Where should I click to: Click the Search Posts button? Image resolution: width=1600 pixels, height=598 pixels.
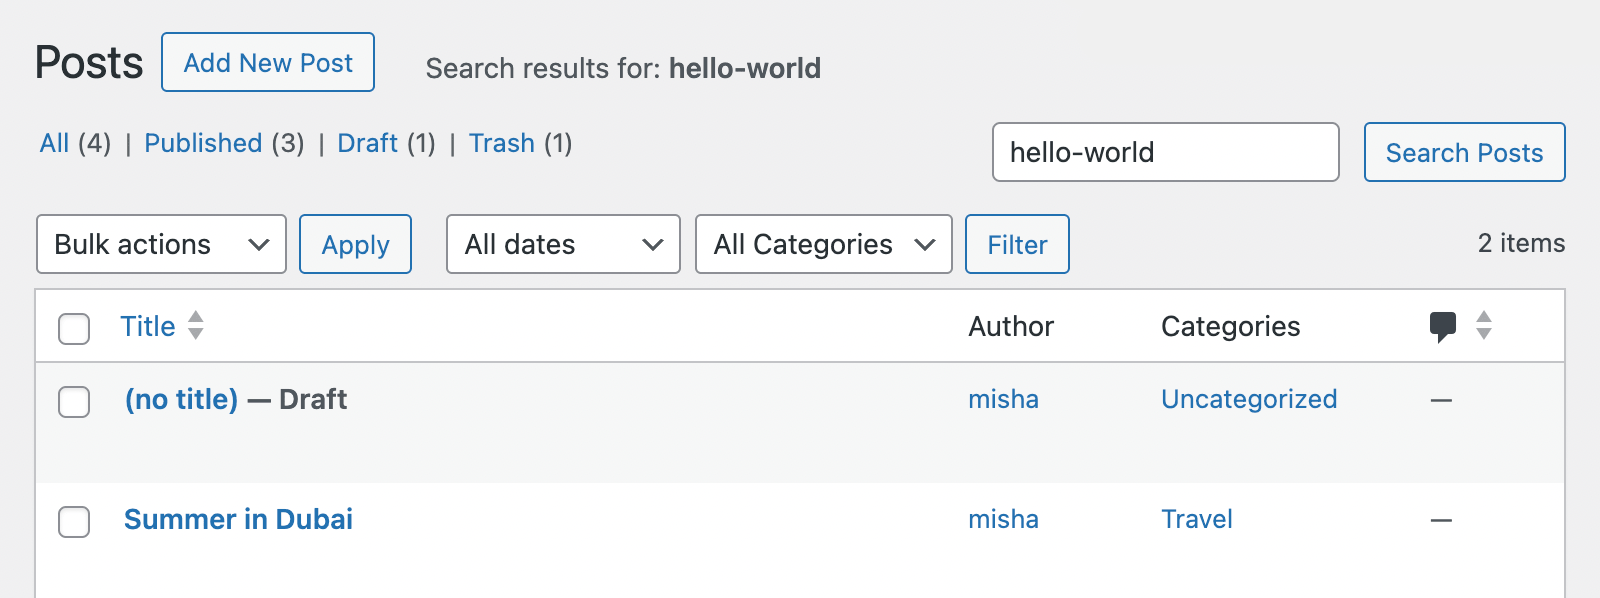(x=1464, y=152)
